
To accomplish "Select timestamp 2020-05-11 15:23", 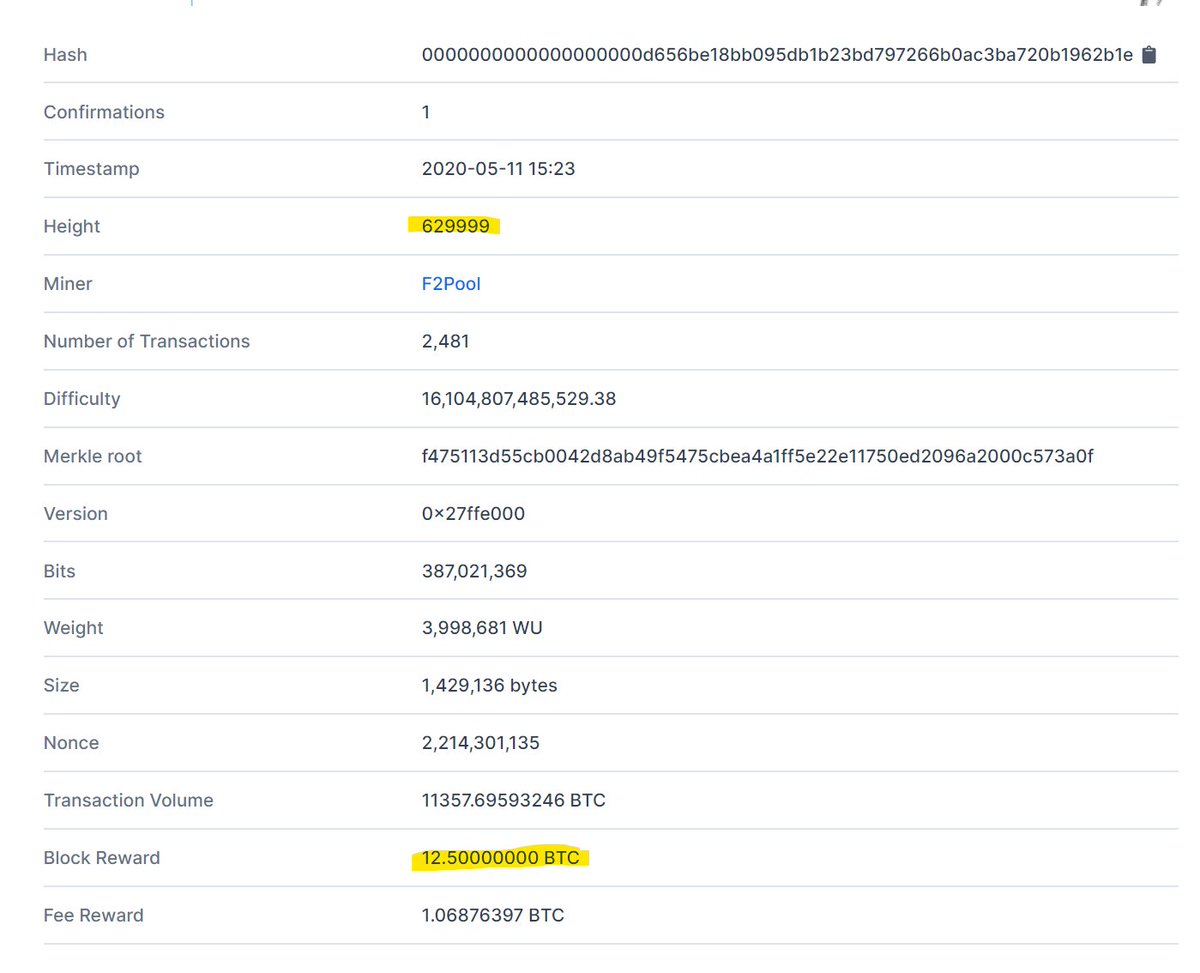I will (x=499, y=169).
